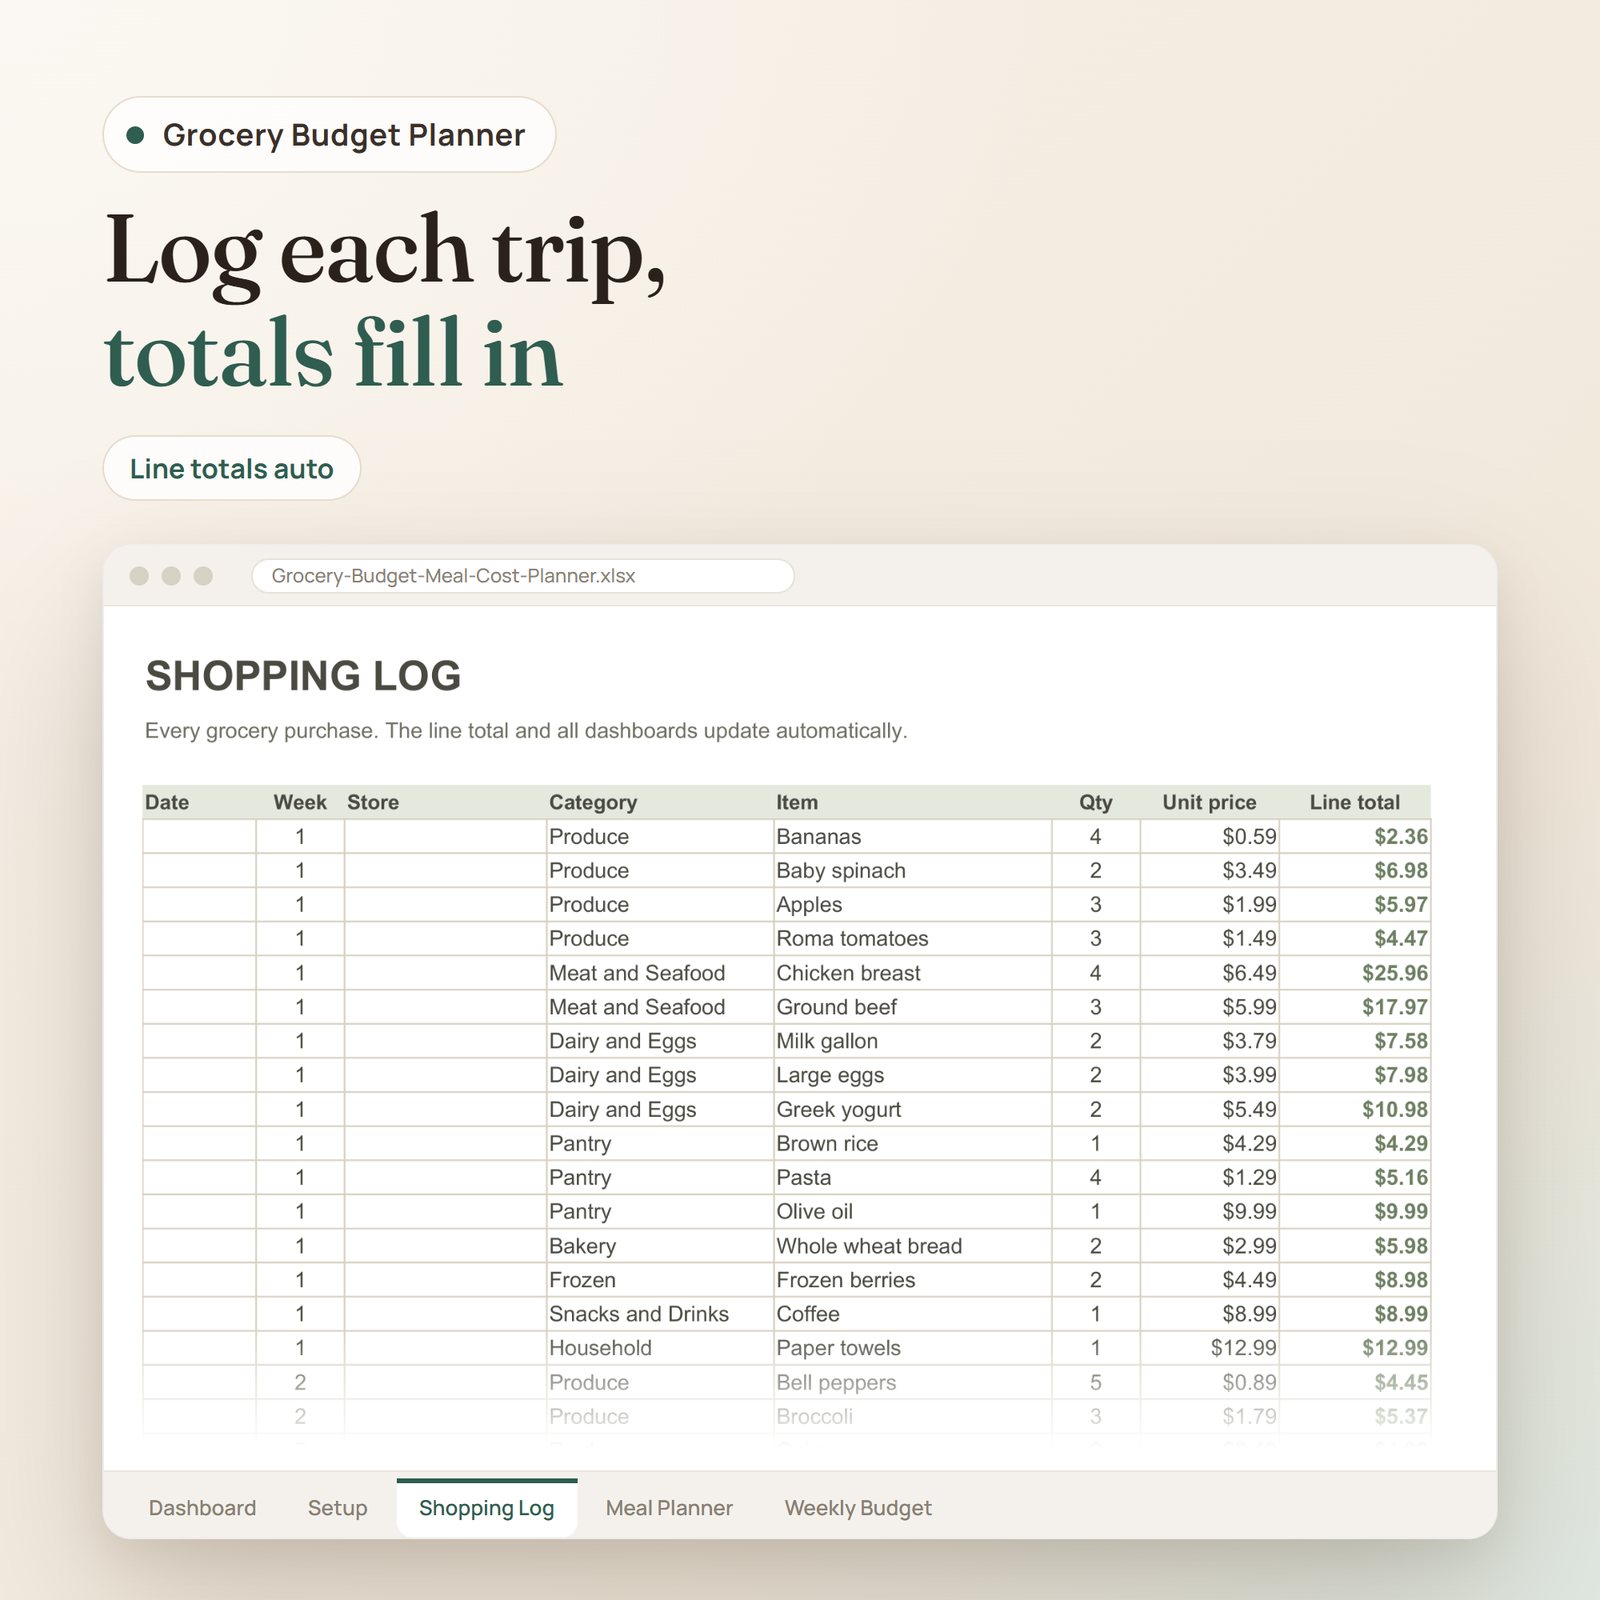Select the Week column header
This screenshot has width=1600, height=1600.
[300, 802]
